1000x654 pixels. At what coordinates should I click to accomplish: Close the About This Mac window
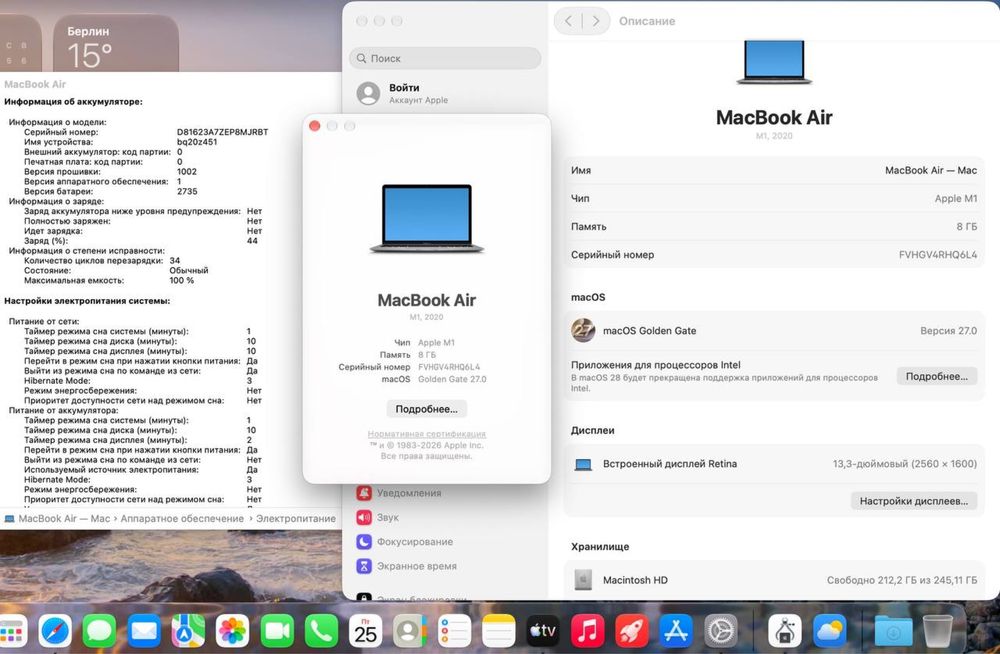(314, 126)
